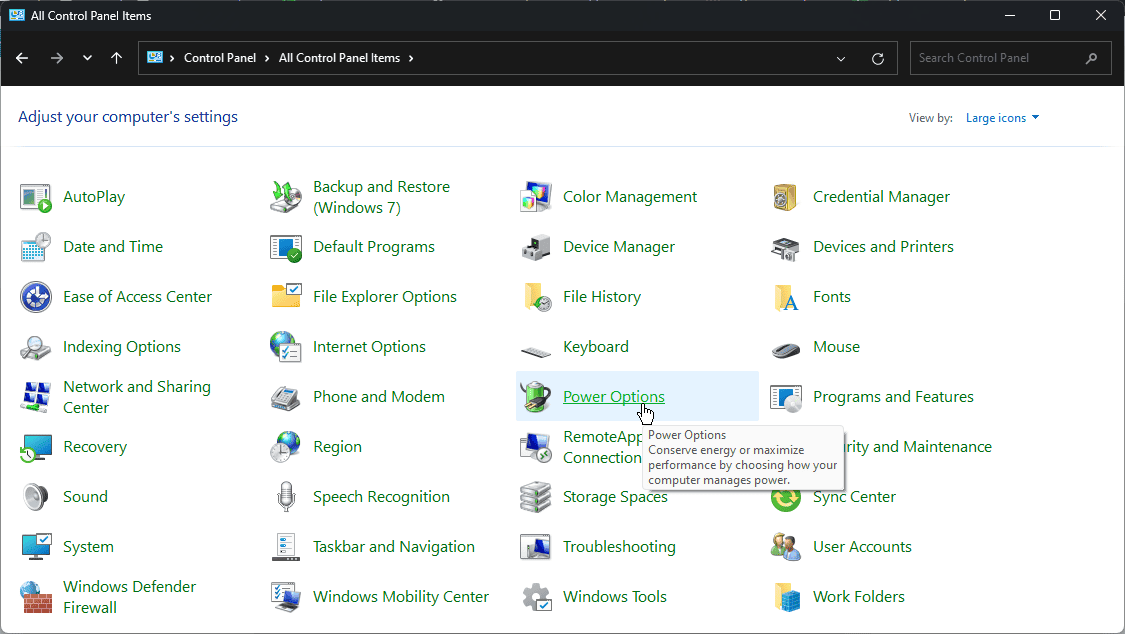
Task: Open the System monitor icon
Action: pos(35,547)
